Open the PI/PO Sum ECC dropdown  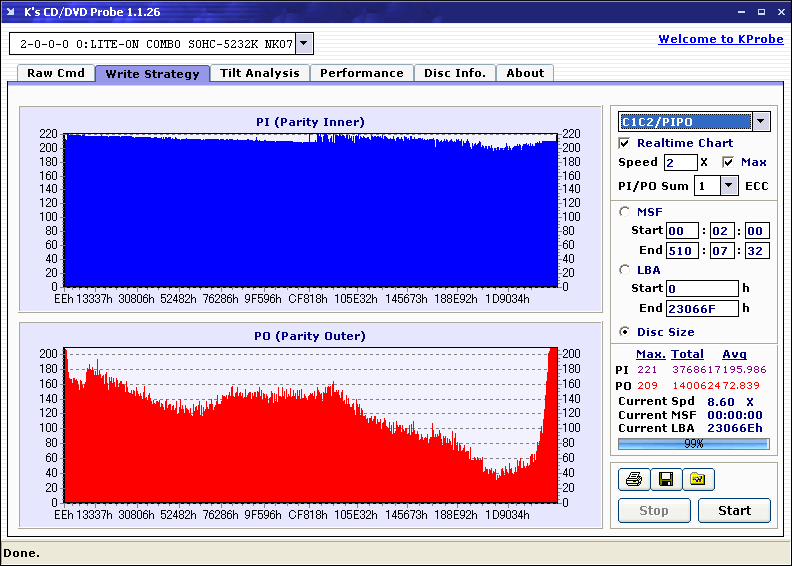(x=728, y=186)
